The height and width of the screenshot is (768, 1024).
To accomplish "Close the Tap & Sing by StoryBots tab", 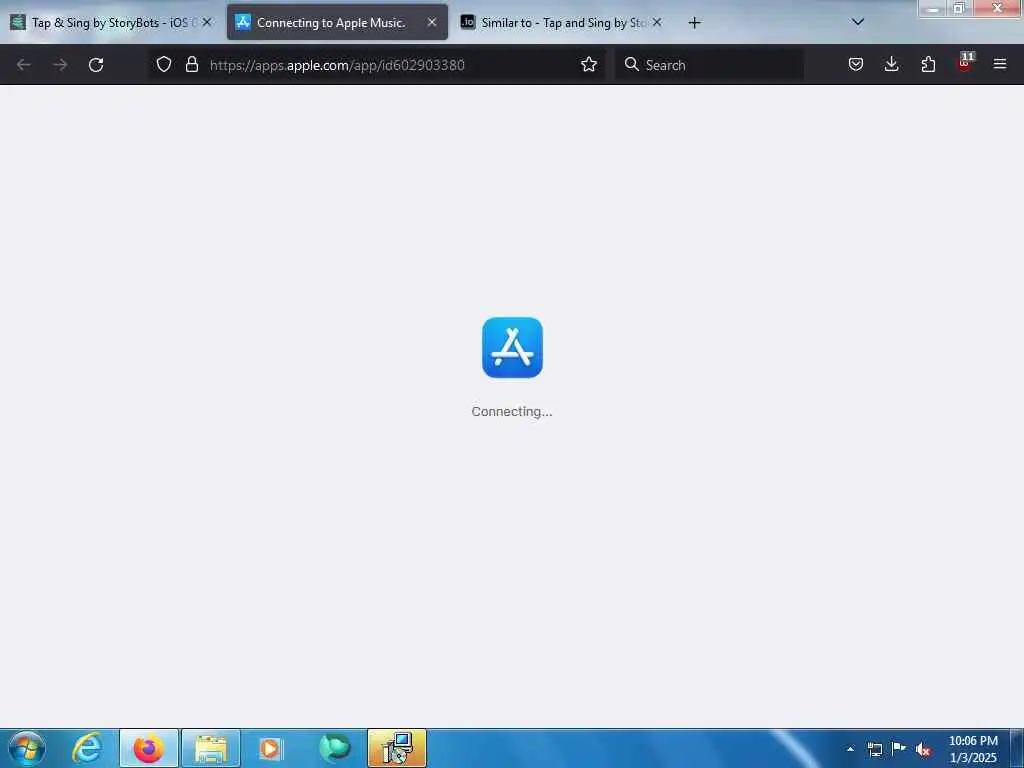I will click(x=207, y=22).
